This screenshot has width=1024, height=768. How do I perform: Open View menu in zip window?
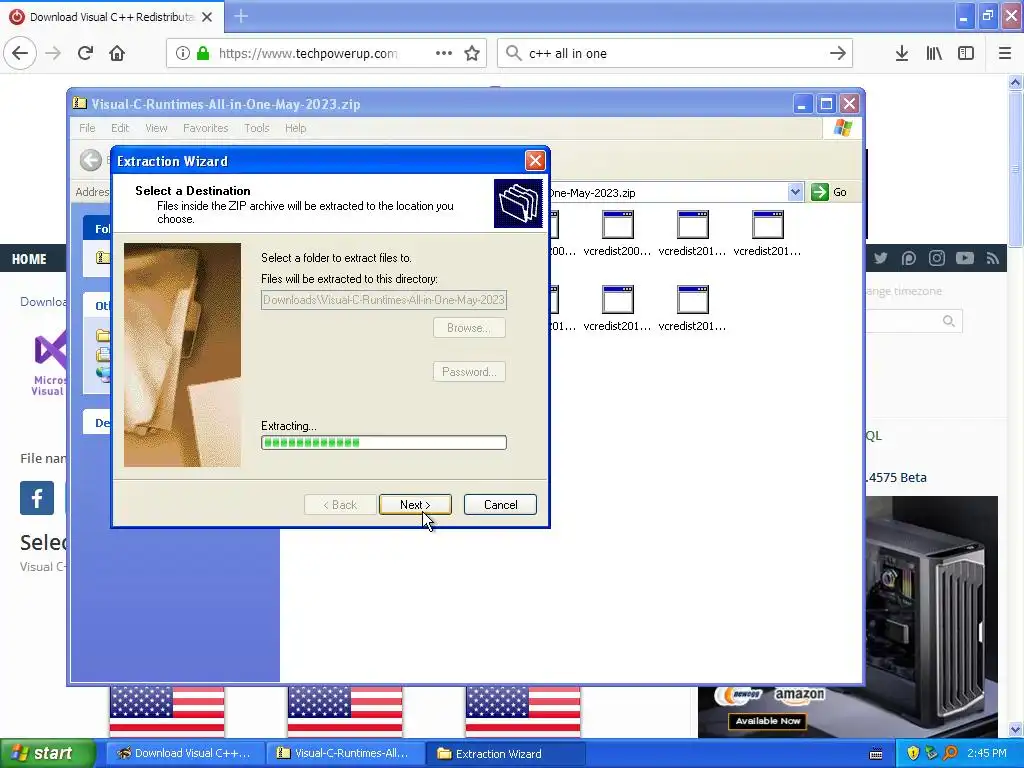[x=156, y=128]
